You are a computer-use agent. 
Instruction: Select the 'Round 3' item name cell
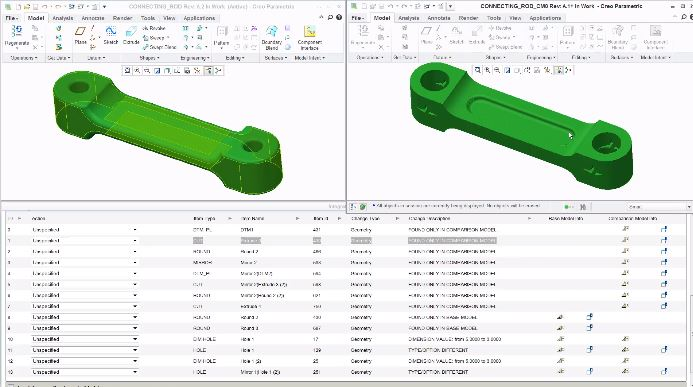[249, 328]
